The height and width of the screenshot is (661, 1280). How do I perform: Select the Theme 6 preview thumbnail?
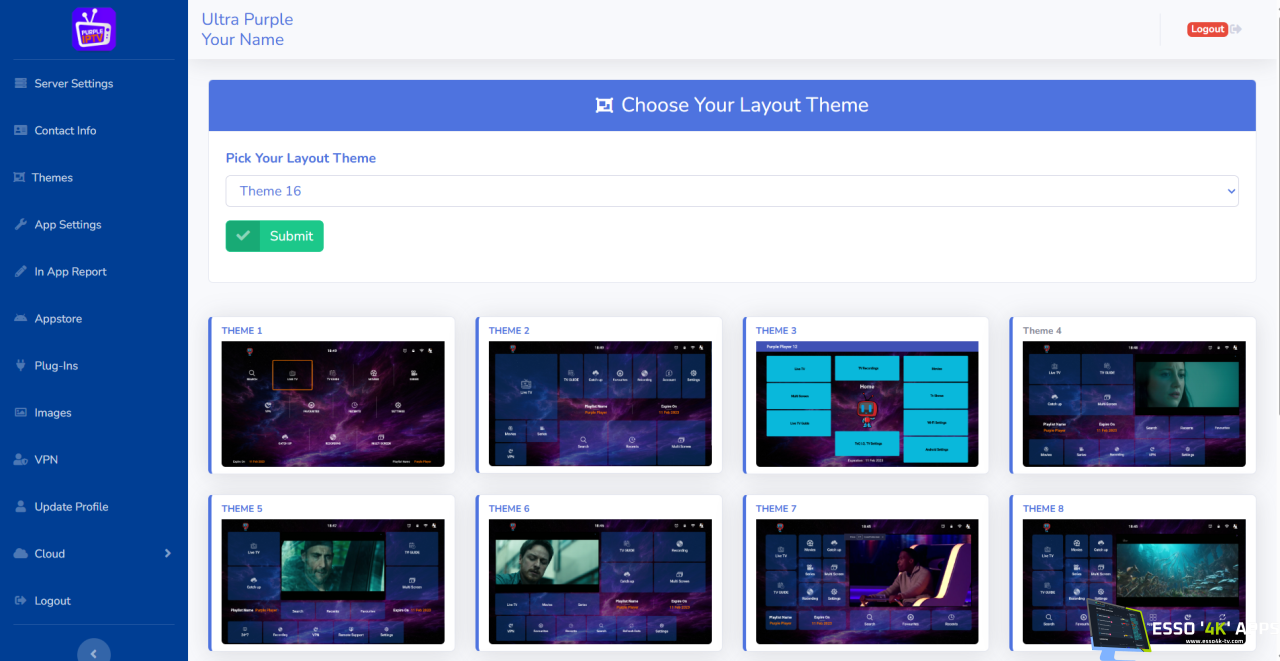pos(600,581)
